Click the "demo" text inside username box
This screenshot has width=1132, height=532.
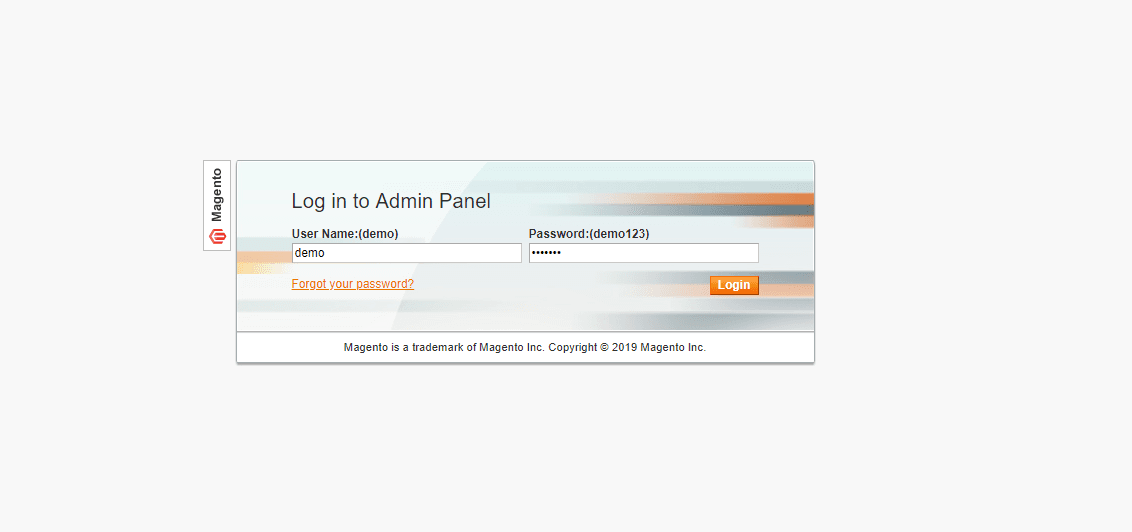[x=310, y=253]
